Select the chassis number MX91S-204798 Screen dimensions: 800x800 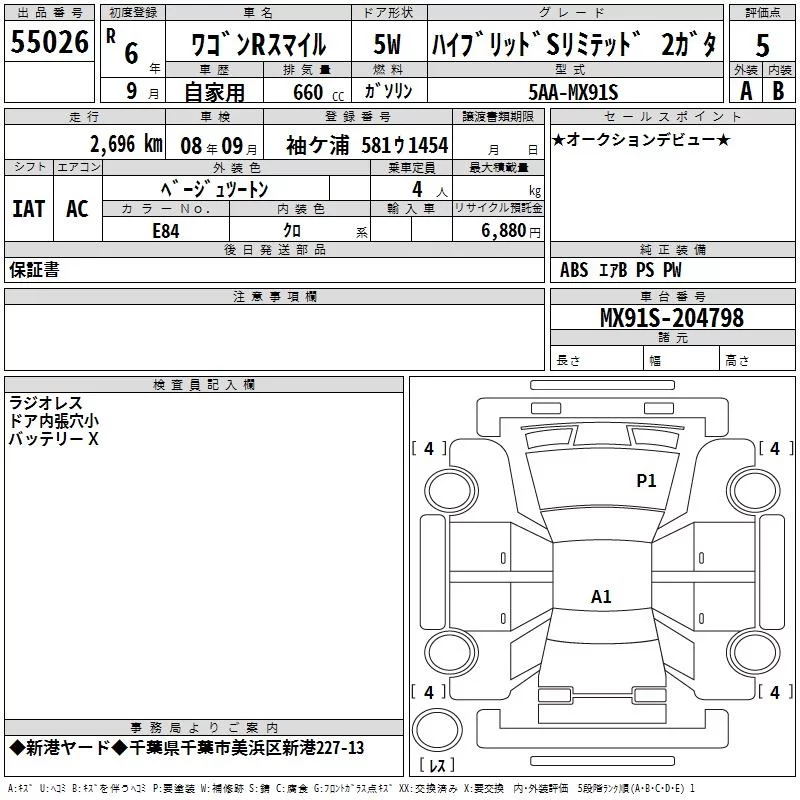(671, 318)
